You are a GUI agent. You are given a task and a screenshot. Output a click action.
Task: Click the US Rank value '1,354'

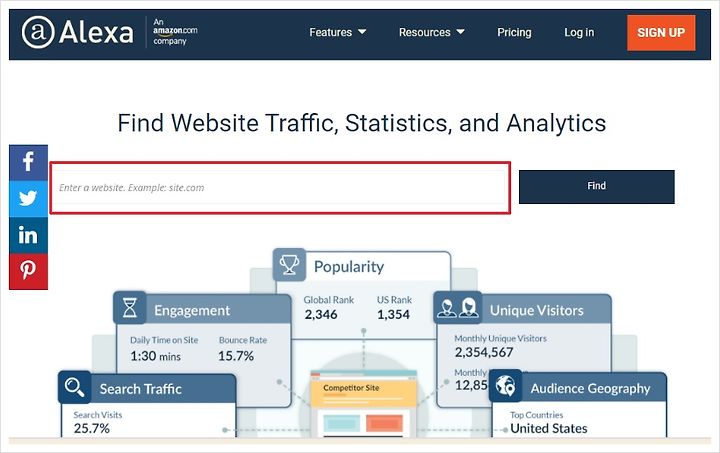click(393, 315)
